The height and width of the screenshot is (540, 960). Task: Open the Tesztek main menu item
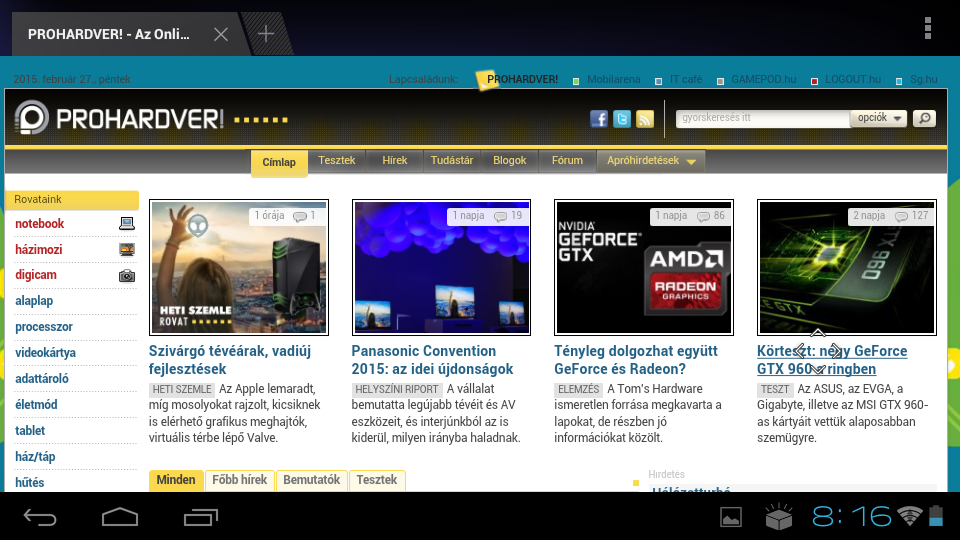pyautogui.click(x=337, y=160)
